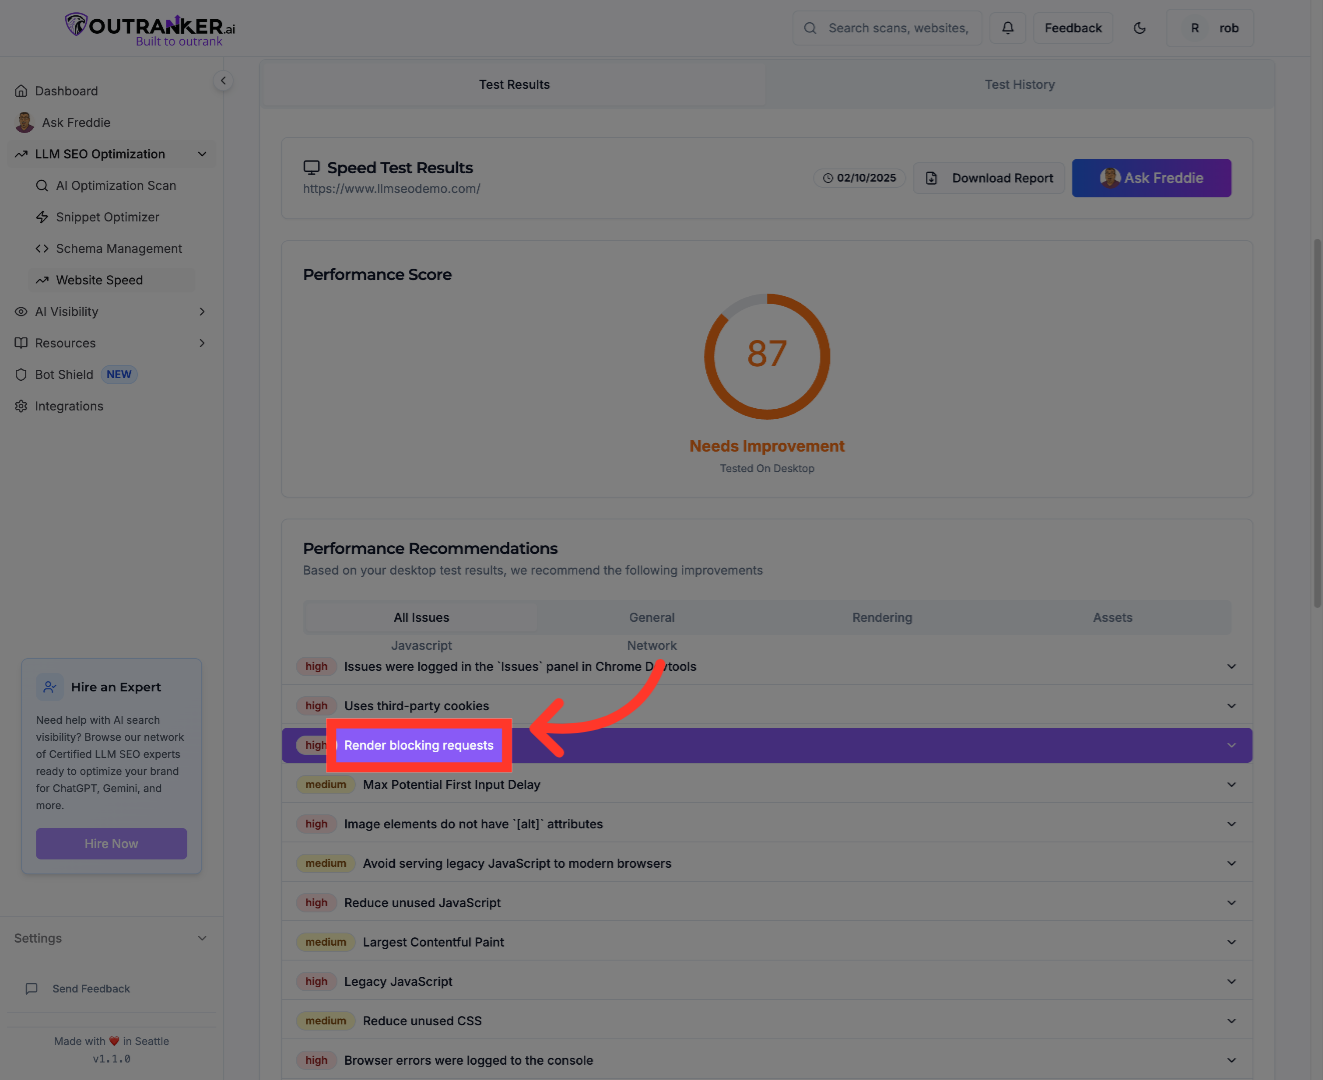Viewport: 1323px width, 1080px height.
Task: Open the Integrations settings gear
Action: click(68, 406)
